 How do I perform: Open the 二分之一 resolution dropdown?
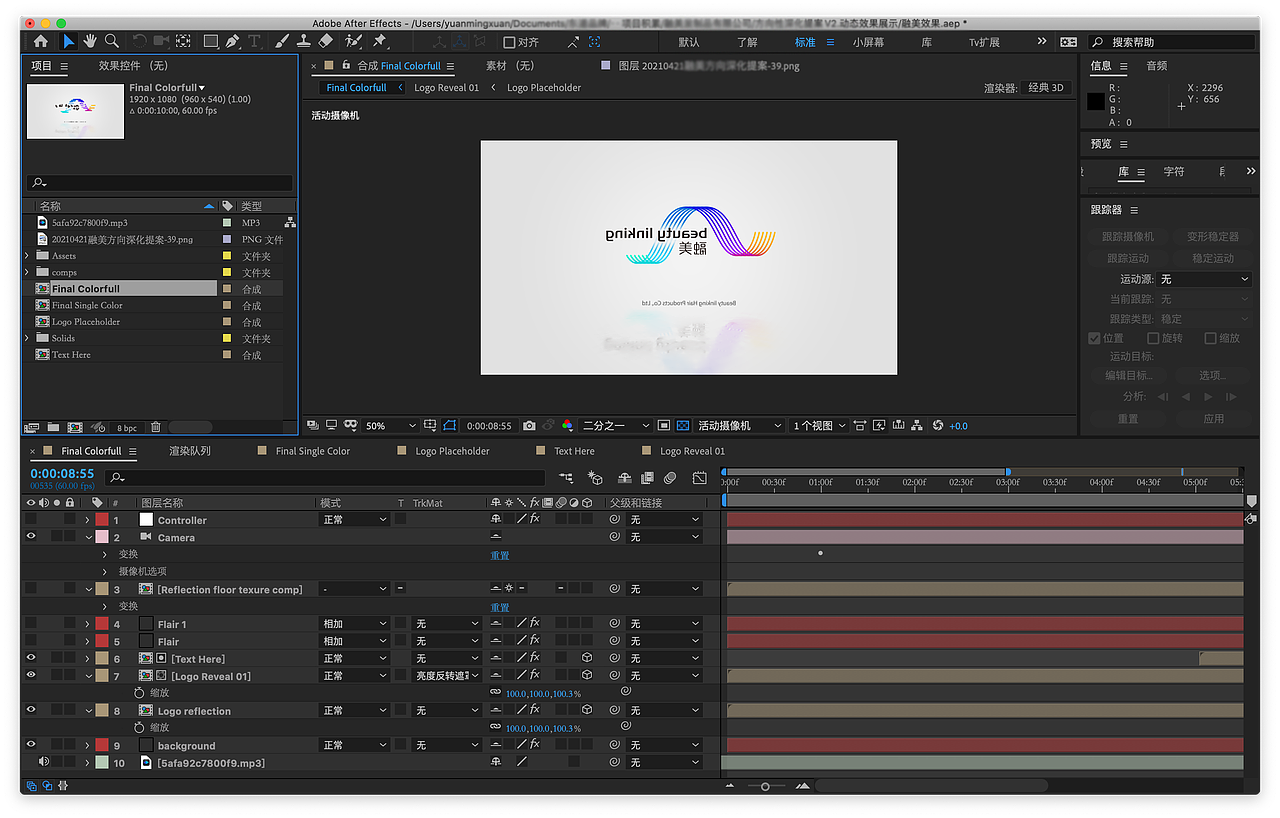(616, 425)
